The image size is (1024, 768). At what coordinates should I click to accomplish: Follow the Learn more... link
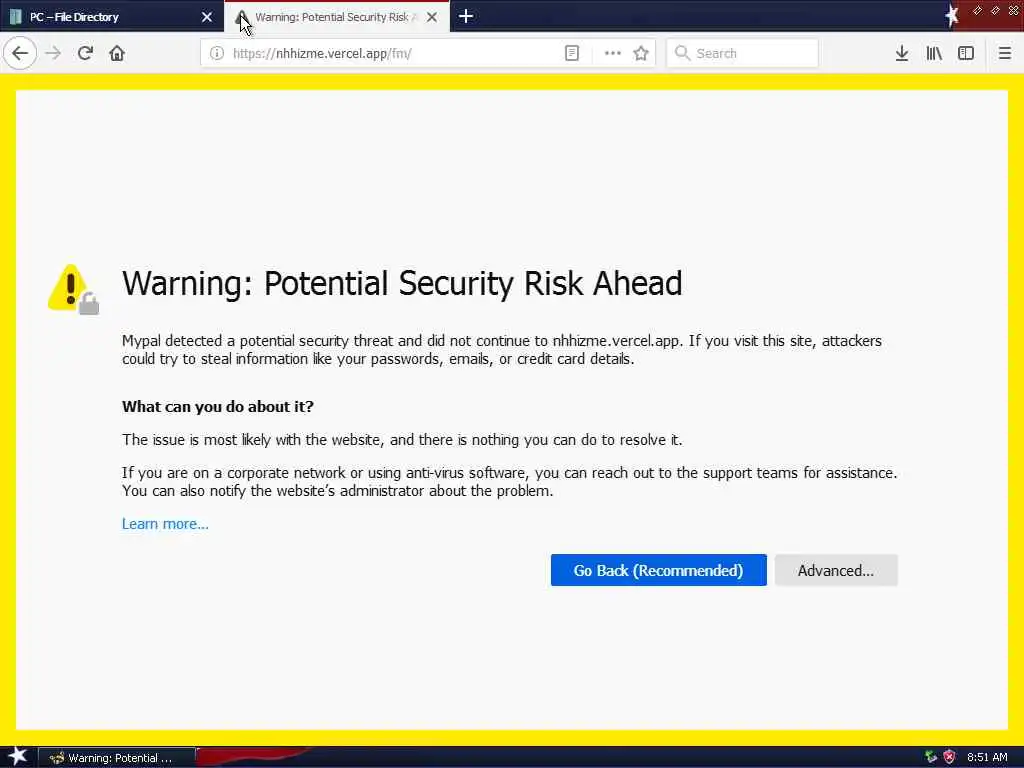pyautogui.click(x=165, y=524)
